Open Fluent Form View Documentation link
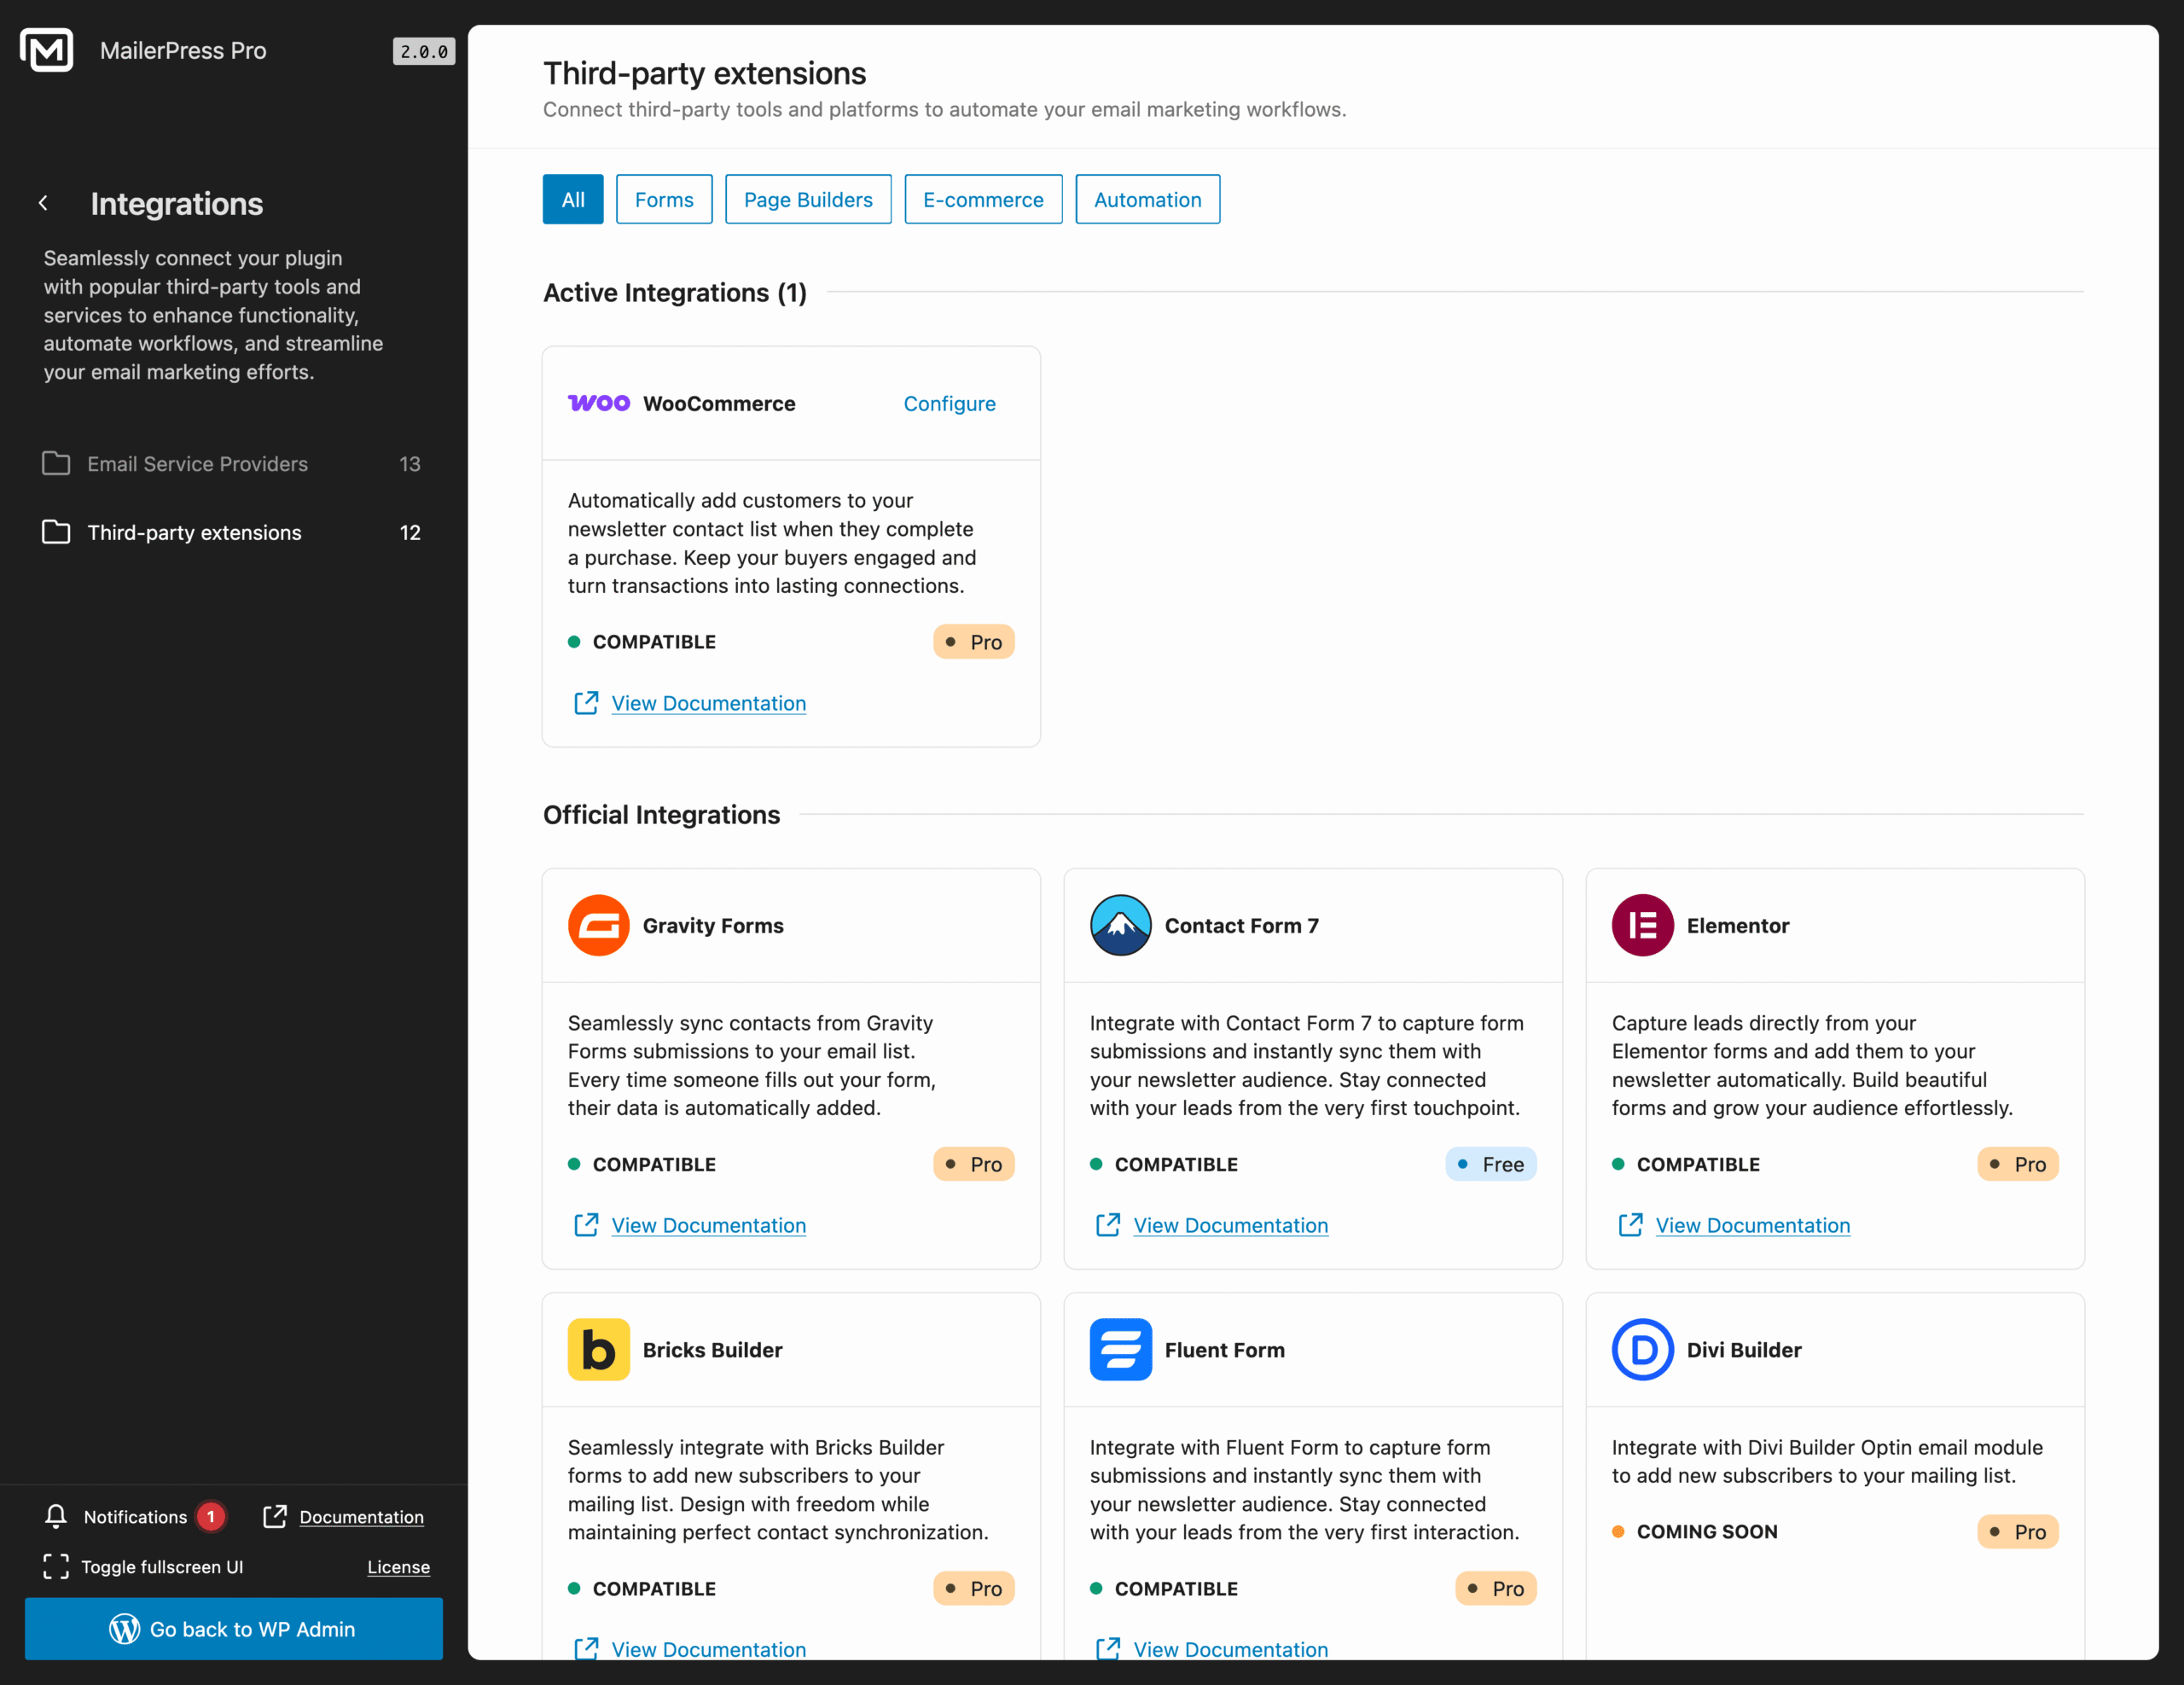The image size is (2184, 1685). (x=1230, y=1649)
